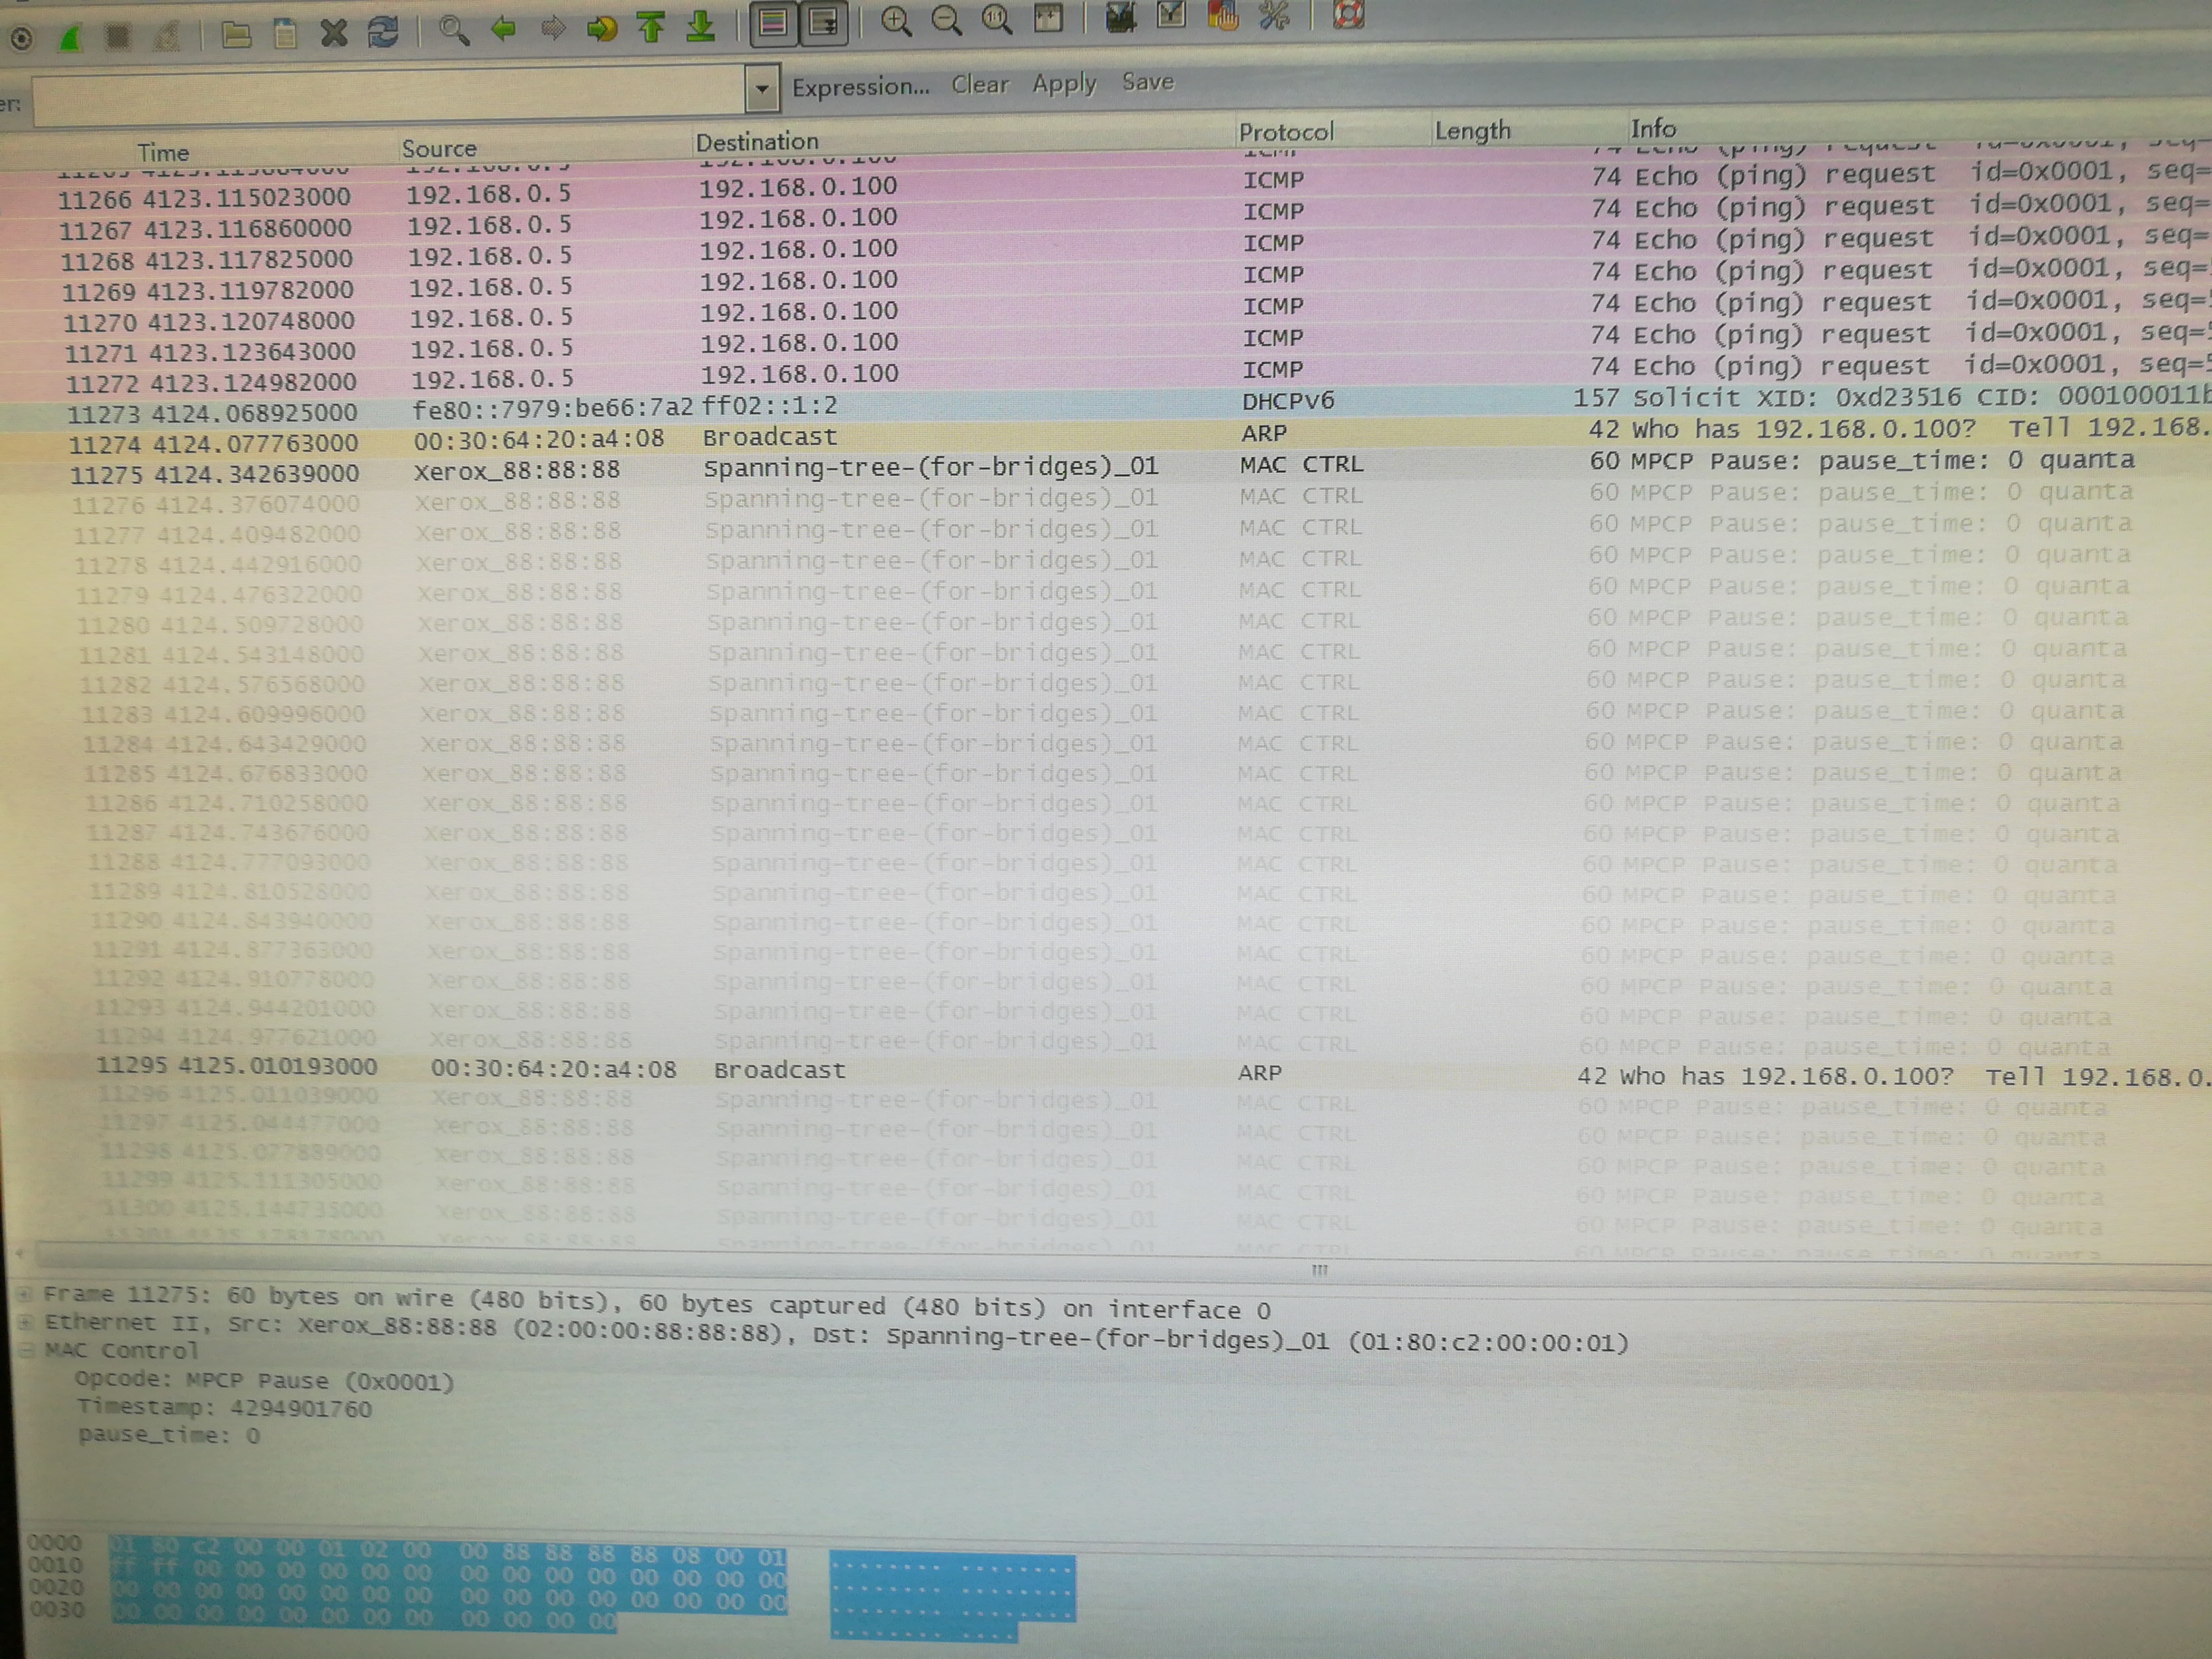The image size is (2212, 1659).
Task: Apply the display filter
Action: click(1064, 83)
